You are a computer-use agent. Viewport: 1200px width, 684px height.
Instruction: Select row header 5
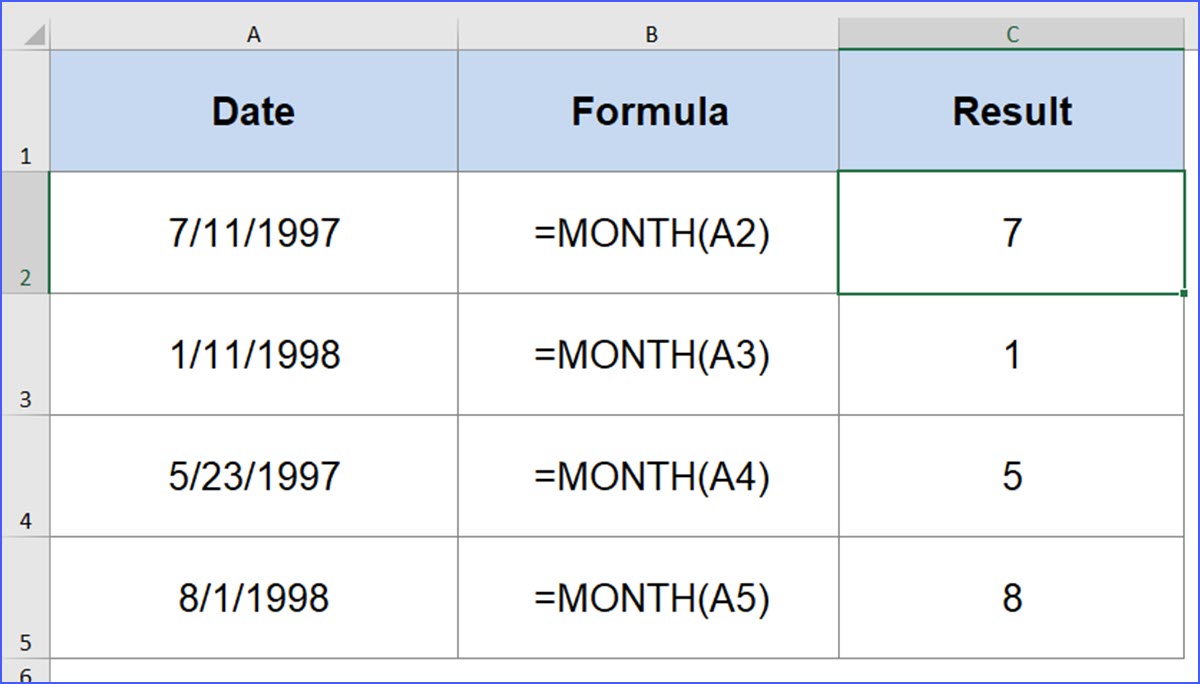(x=26, y=598)
